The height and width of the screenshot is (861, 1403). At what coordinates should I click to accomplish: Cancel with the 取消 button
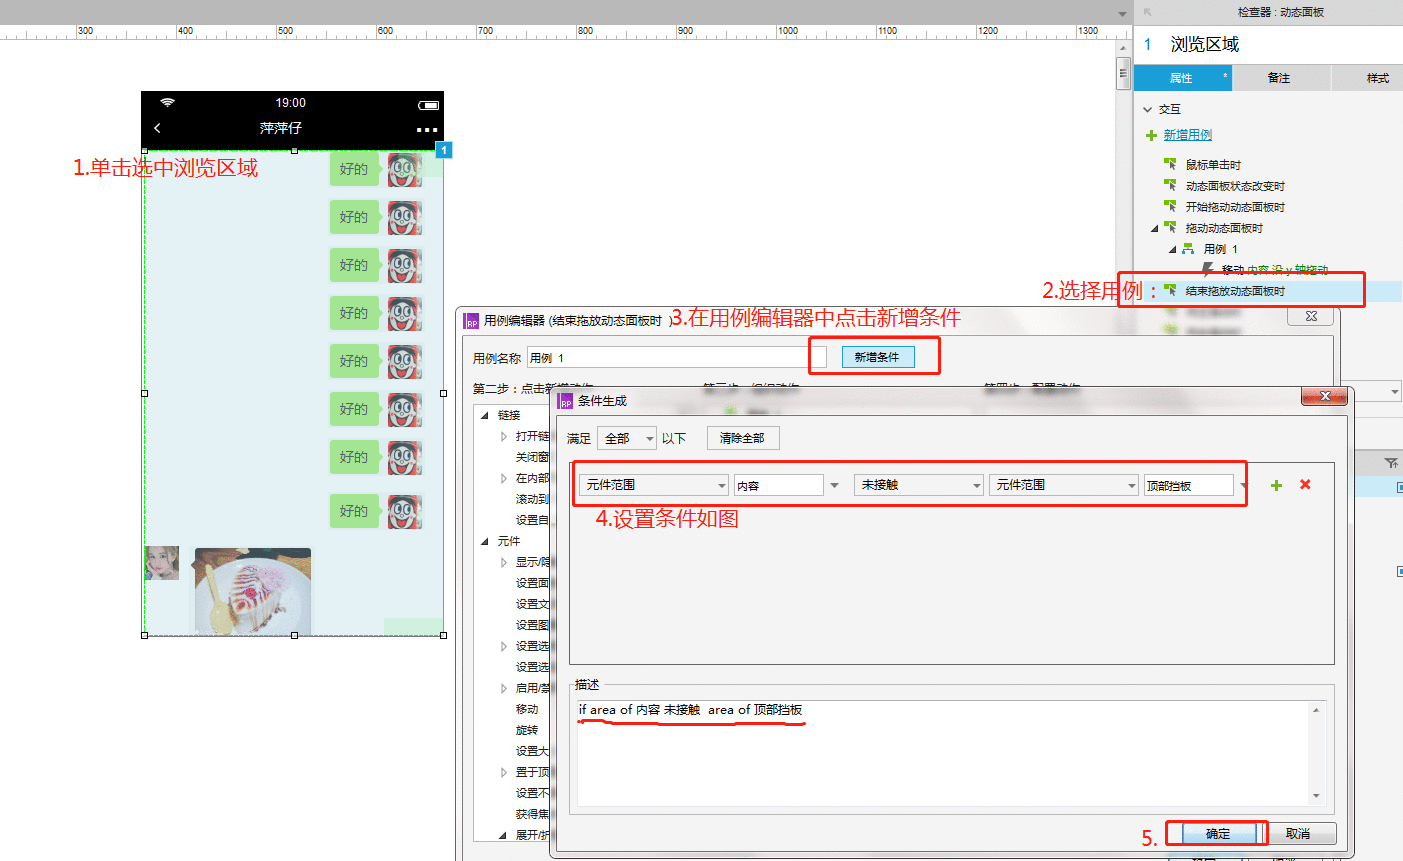(1298, 834)
